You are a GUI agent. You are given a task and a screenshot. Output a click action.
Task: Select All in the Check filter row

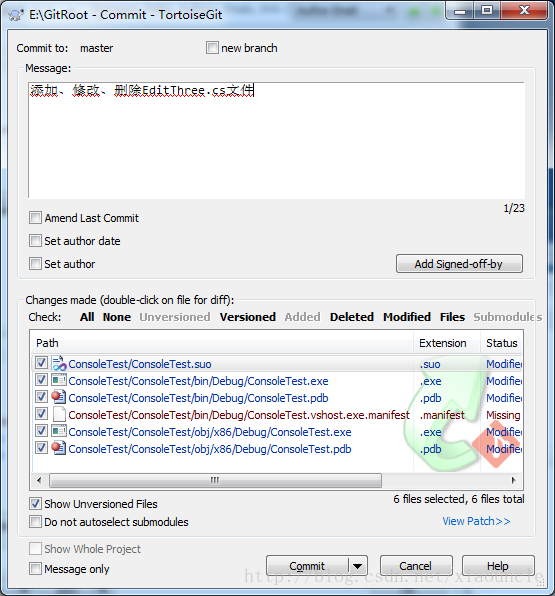(87, 317)
